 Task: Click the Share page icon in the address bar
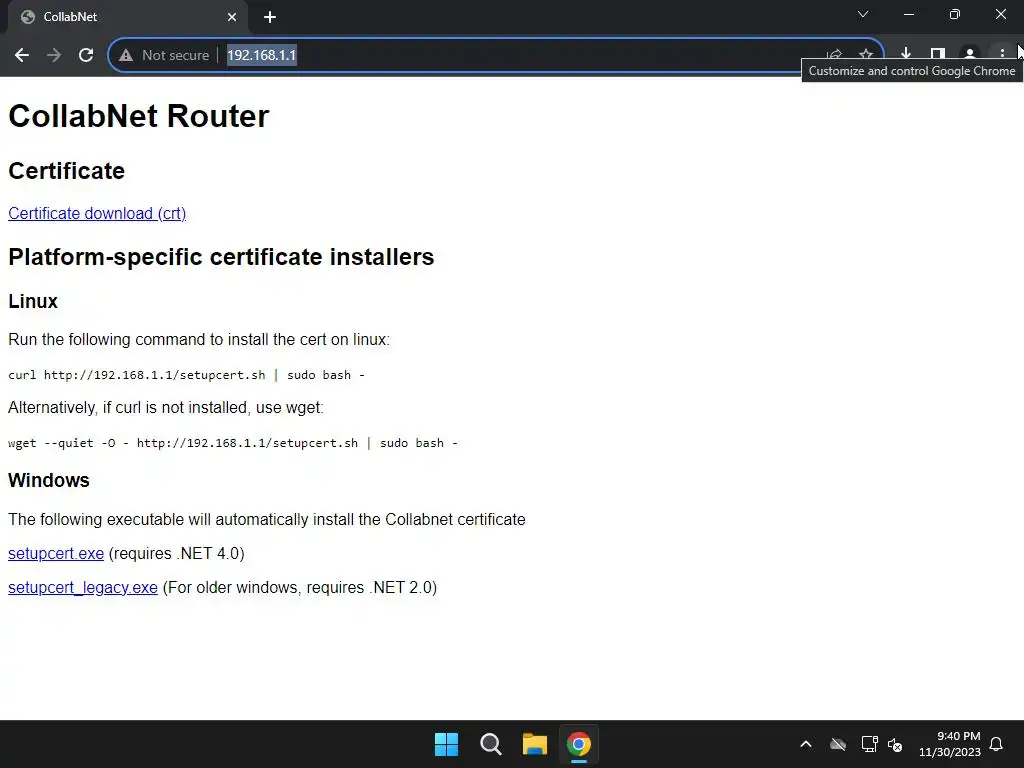coord(834,56)
